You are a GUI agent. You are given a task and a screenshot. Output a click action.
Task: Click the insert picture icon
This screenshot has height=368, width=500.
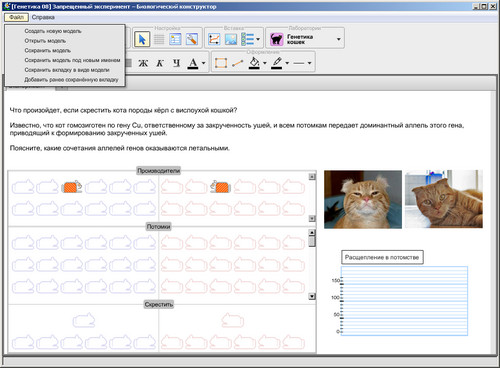tap(231, 39)
